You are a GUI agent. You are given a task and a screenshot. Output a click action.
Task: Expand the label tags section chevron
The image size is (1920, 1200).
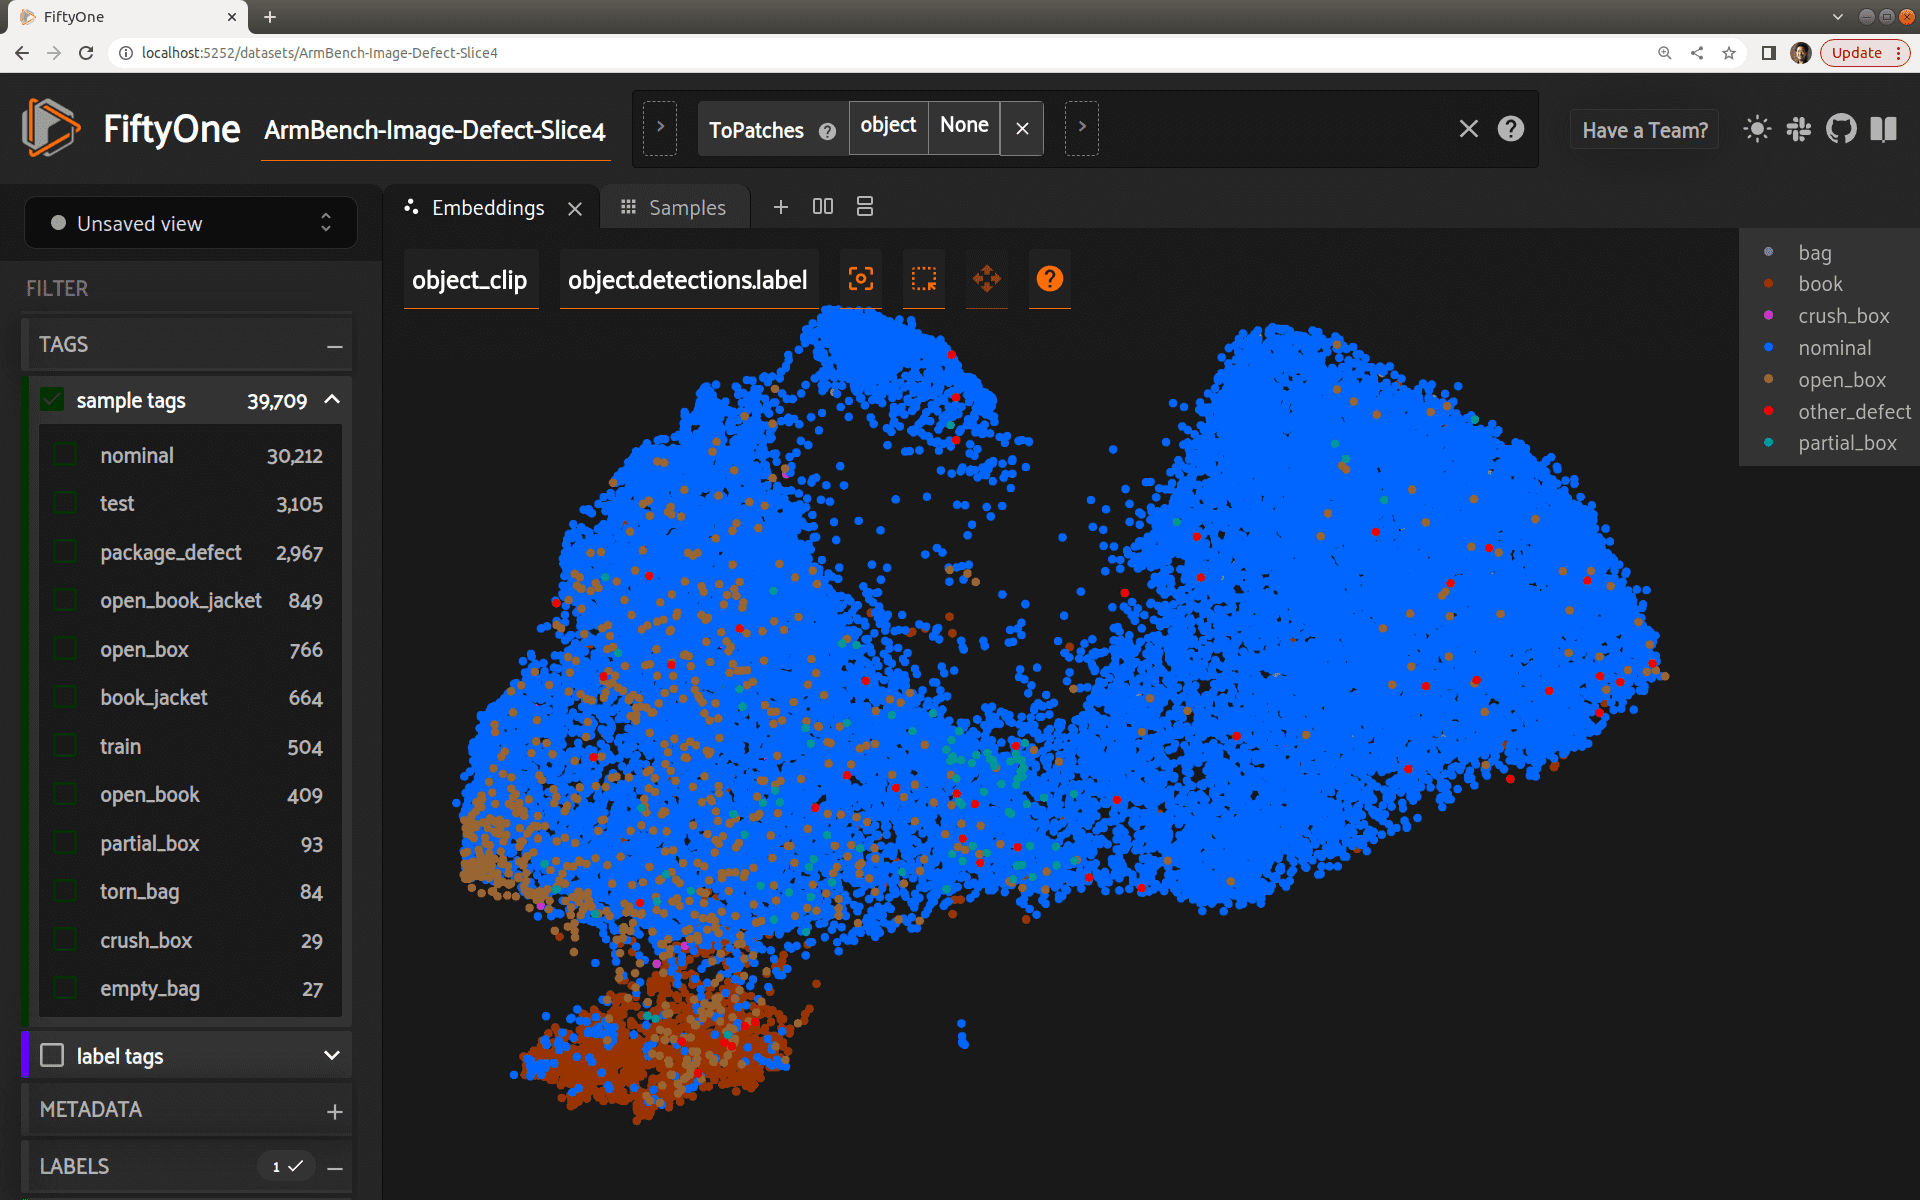pos(332,1056)
